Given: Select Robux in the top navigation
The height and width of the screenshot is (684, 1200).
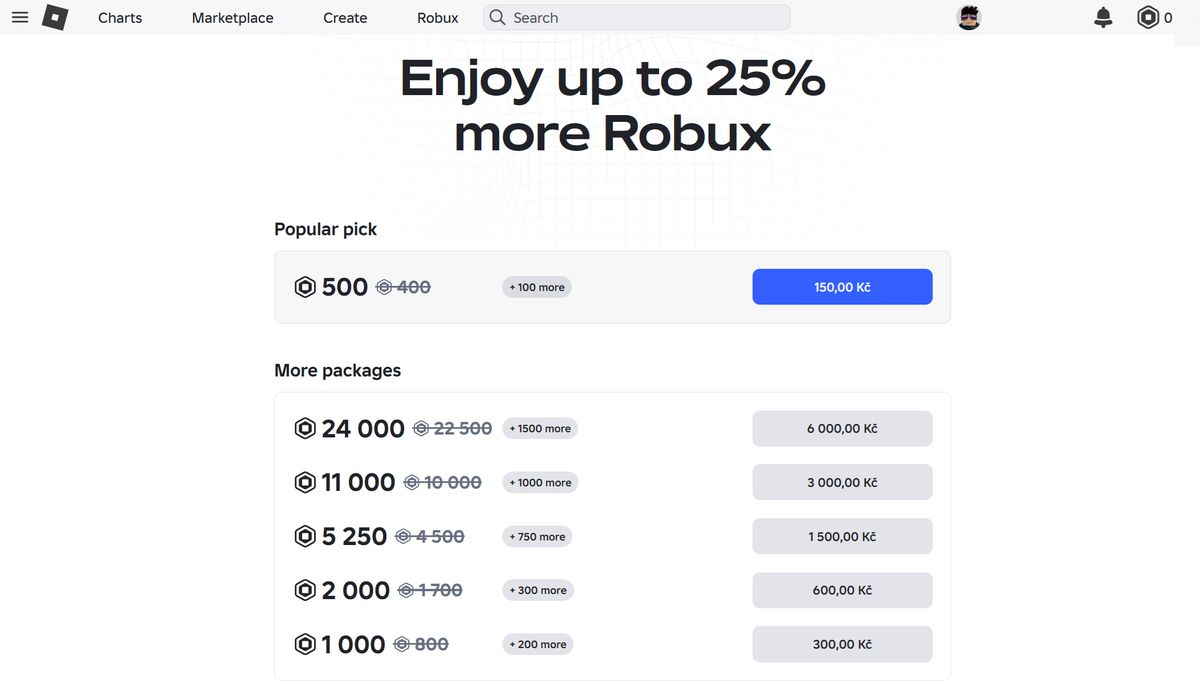Looking at the screenshot, I should click(x=438, y=18).
